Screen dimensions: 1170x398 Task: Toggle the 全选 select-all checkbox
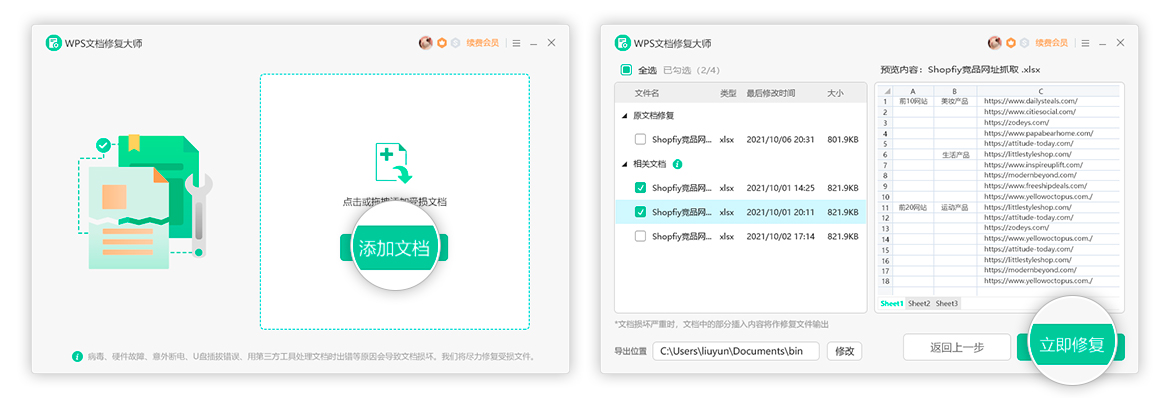(626, 70)
